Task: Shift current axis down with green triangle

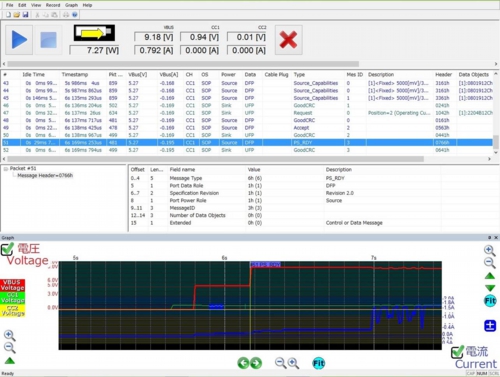Action: pyautogui.click(x=490, y=288)
